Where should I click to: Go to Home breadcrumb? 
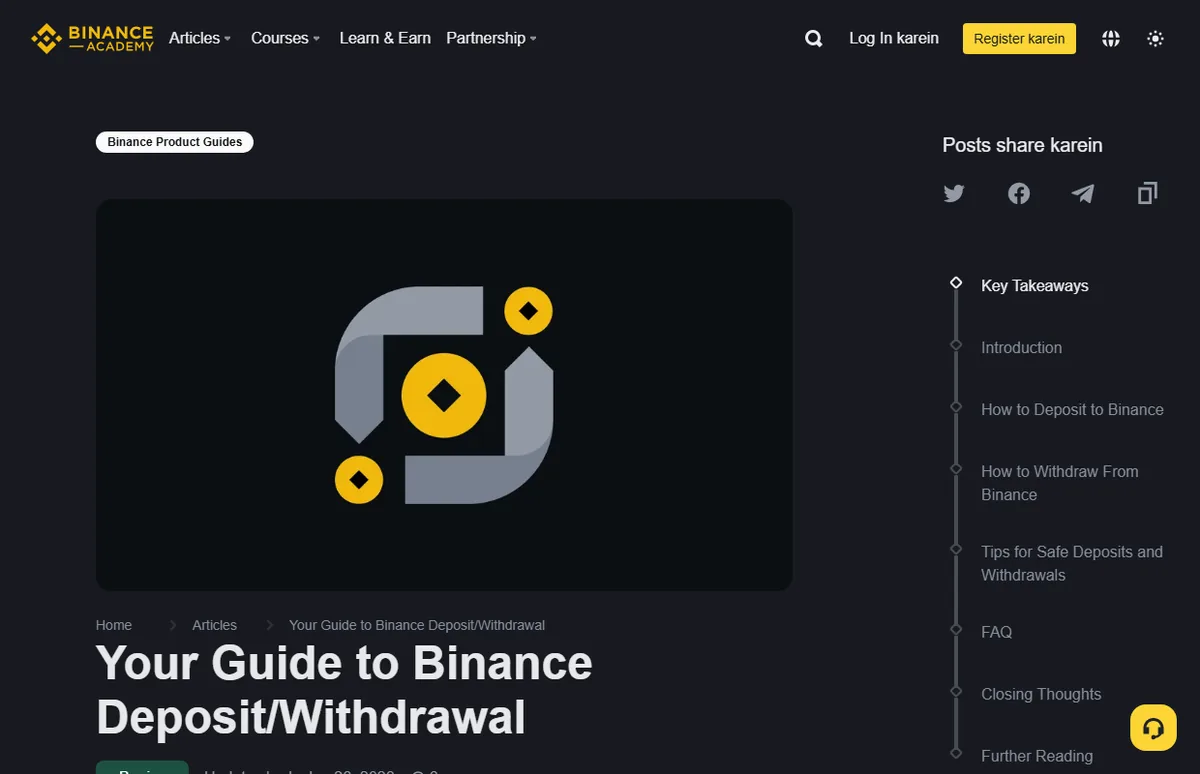[114, 625]
